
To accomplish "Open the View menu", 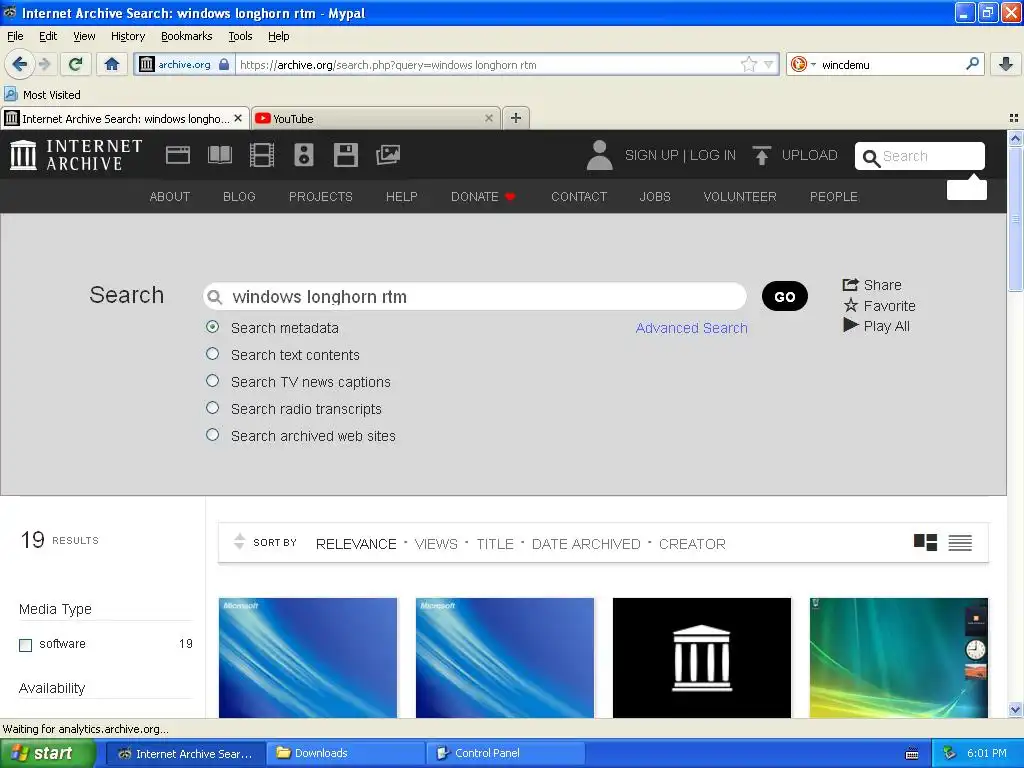I will 84,36.
